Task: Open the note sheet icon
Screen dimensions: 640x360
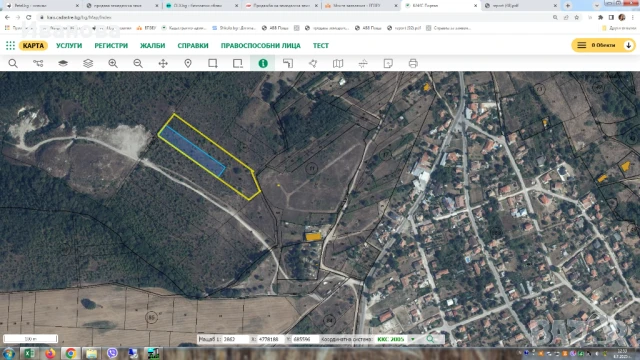Action: [x=388, y=63]
